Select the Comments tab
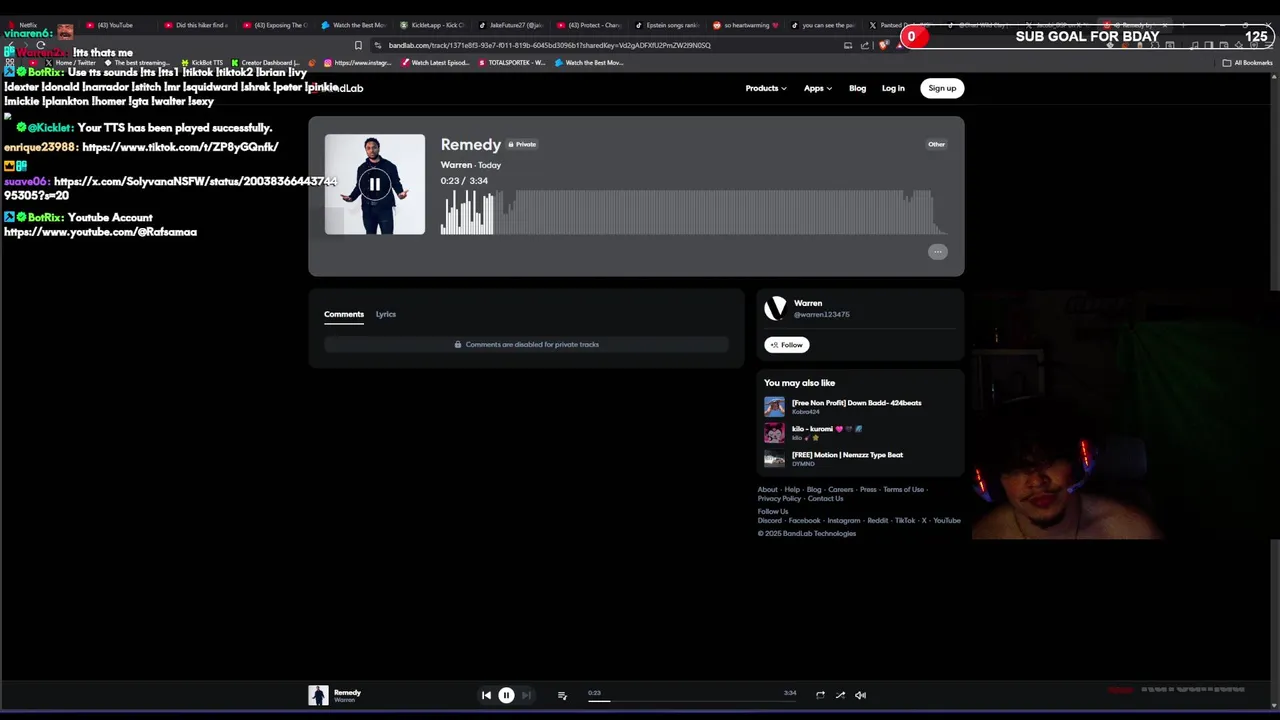This screenshot has width=1280, height=720. 344,314
